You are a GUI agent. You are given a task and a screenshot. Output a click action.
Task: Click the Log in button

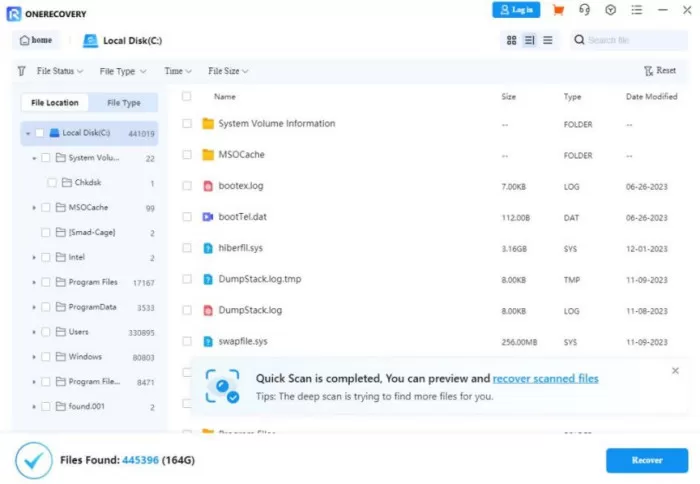(516, 10)
